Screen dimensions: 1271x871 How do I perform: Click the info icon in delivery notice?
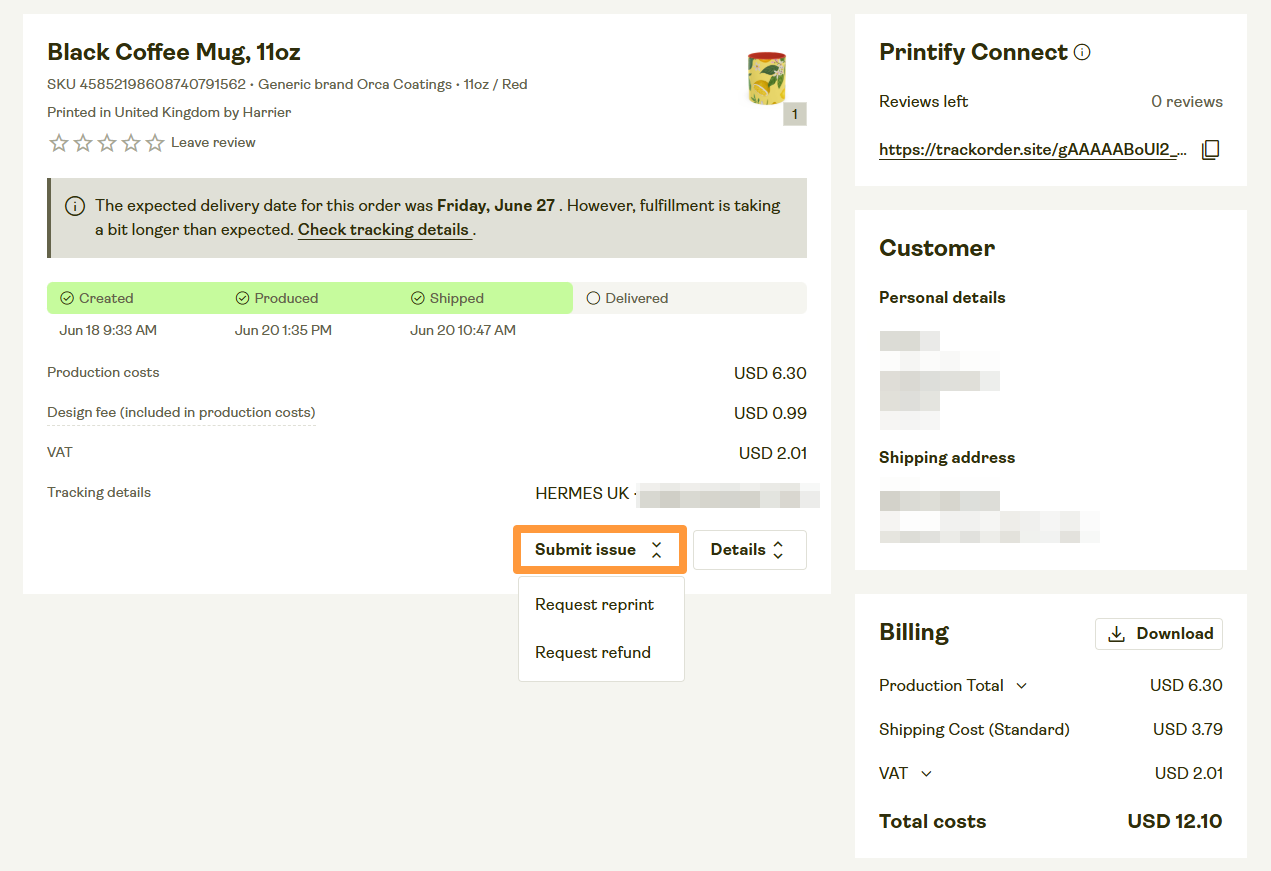coord(74,205)
